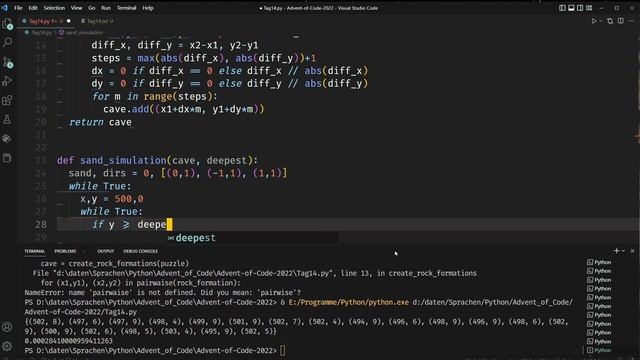Create a new terminal with plus icon
Viewport: 640px width, 360px height.
[616, 251]
